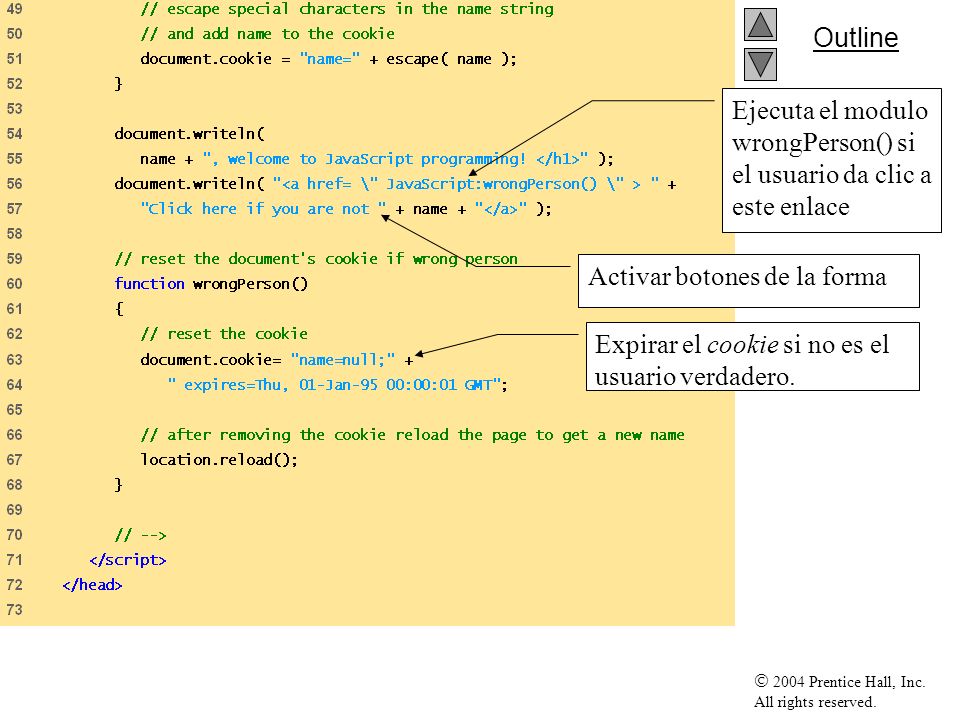Click line number "73" in the gutter

14,610
